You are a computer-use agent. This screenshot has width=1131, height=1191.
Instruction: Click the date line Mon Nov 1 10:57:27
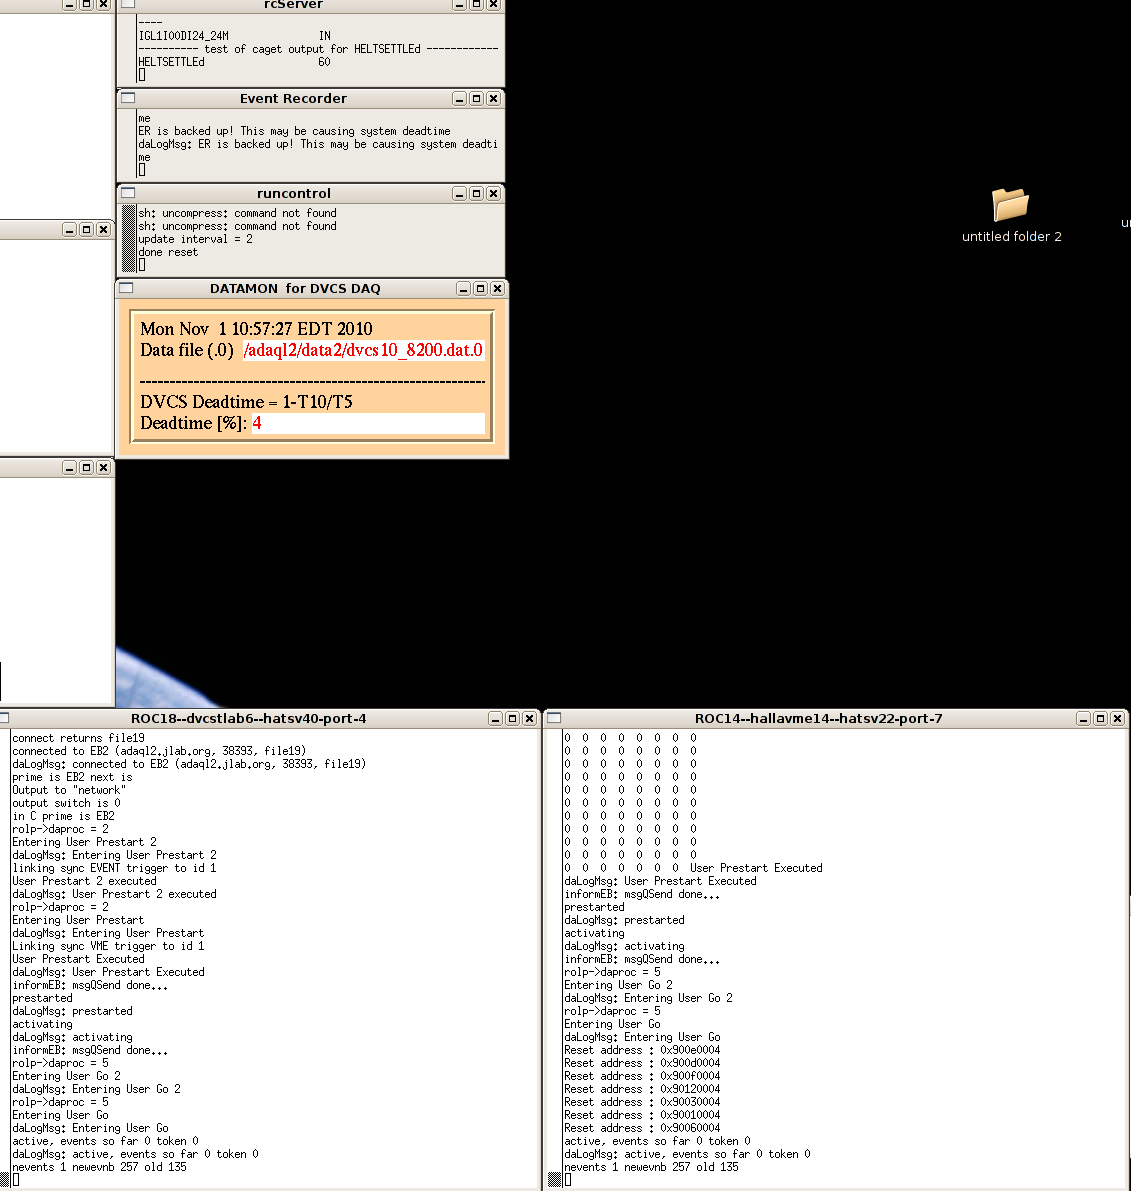click(x=256, y=329)
